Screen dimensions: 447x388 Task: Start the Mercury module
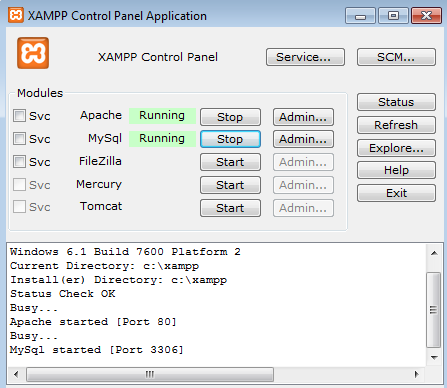(x=230, y=185)
